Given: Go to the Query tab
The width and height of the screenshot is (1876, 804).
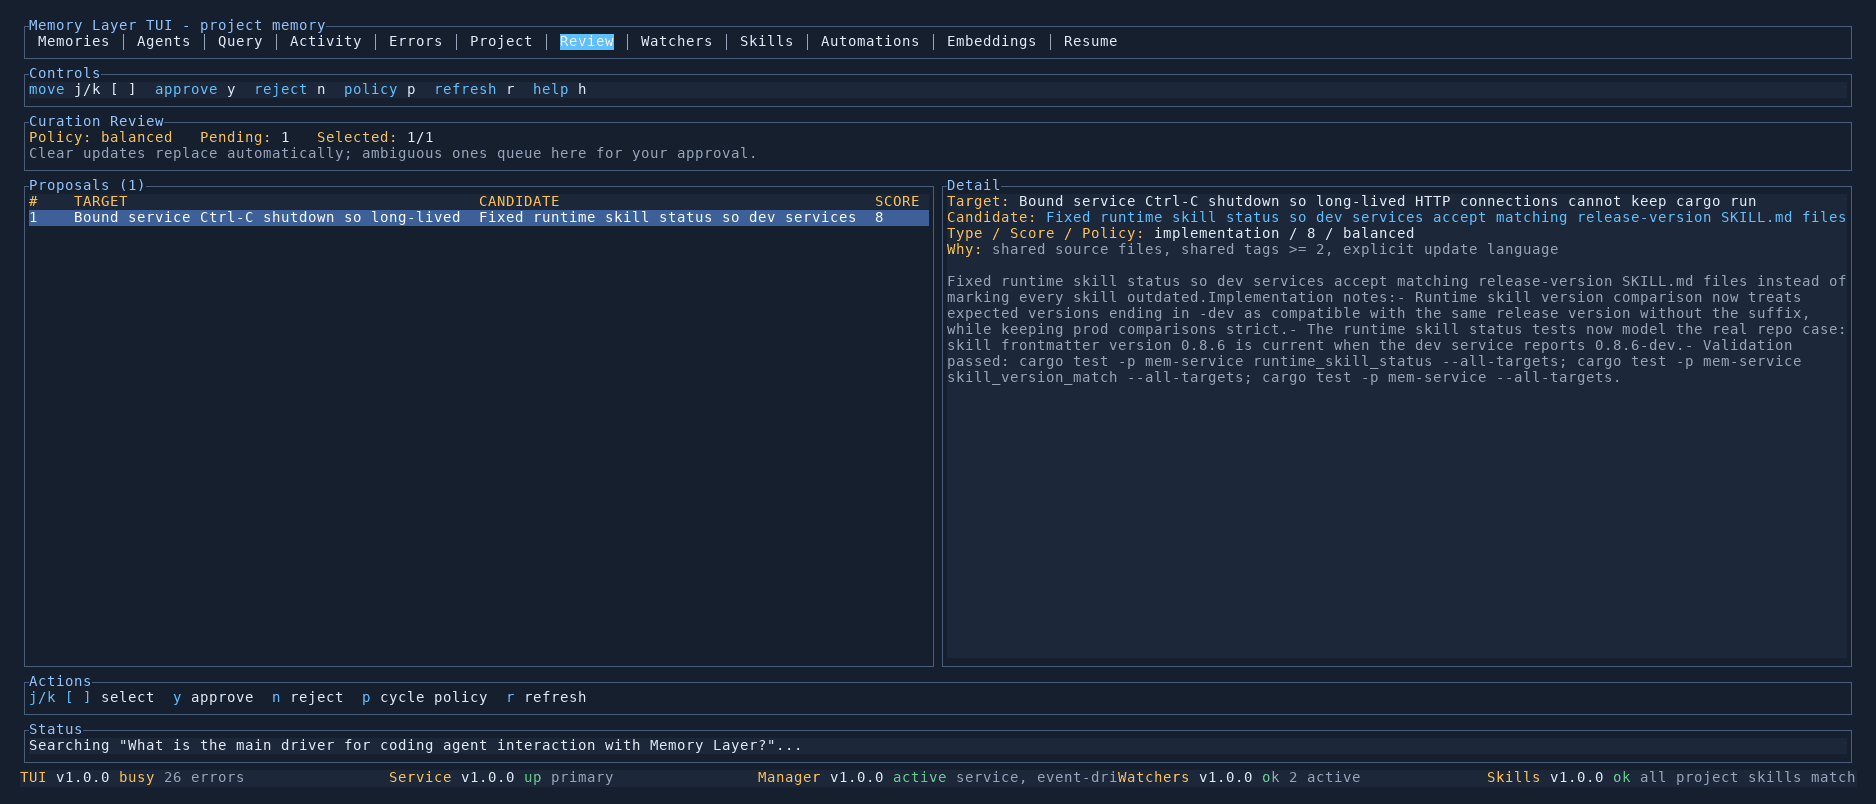Looking at the screenshot, I should (x=240, y=41).
